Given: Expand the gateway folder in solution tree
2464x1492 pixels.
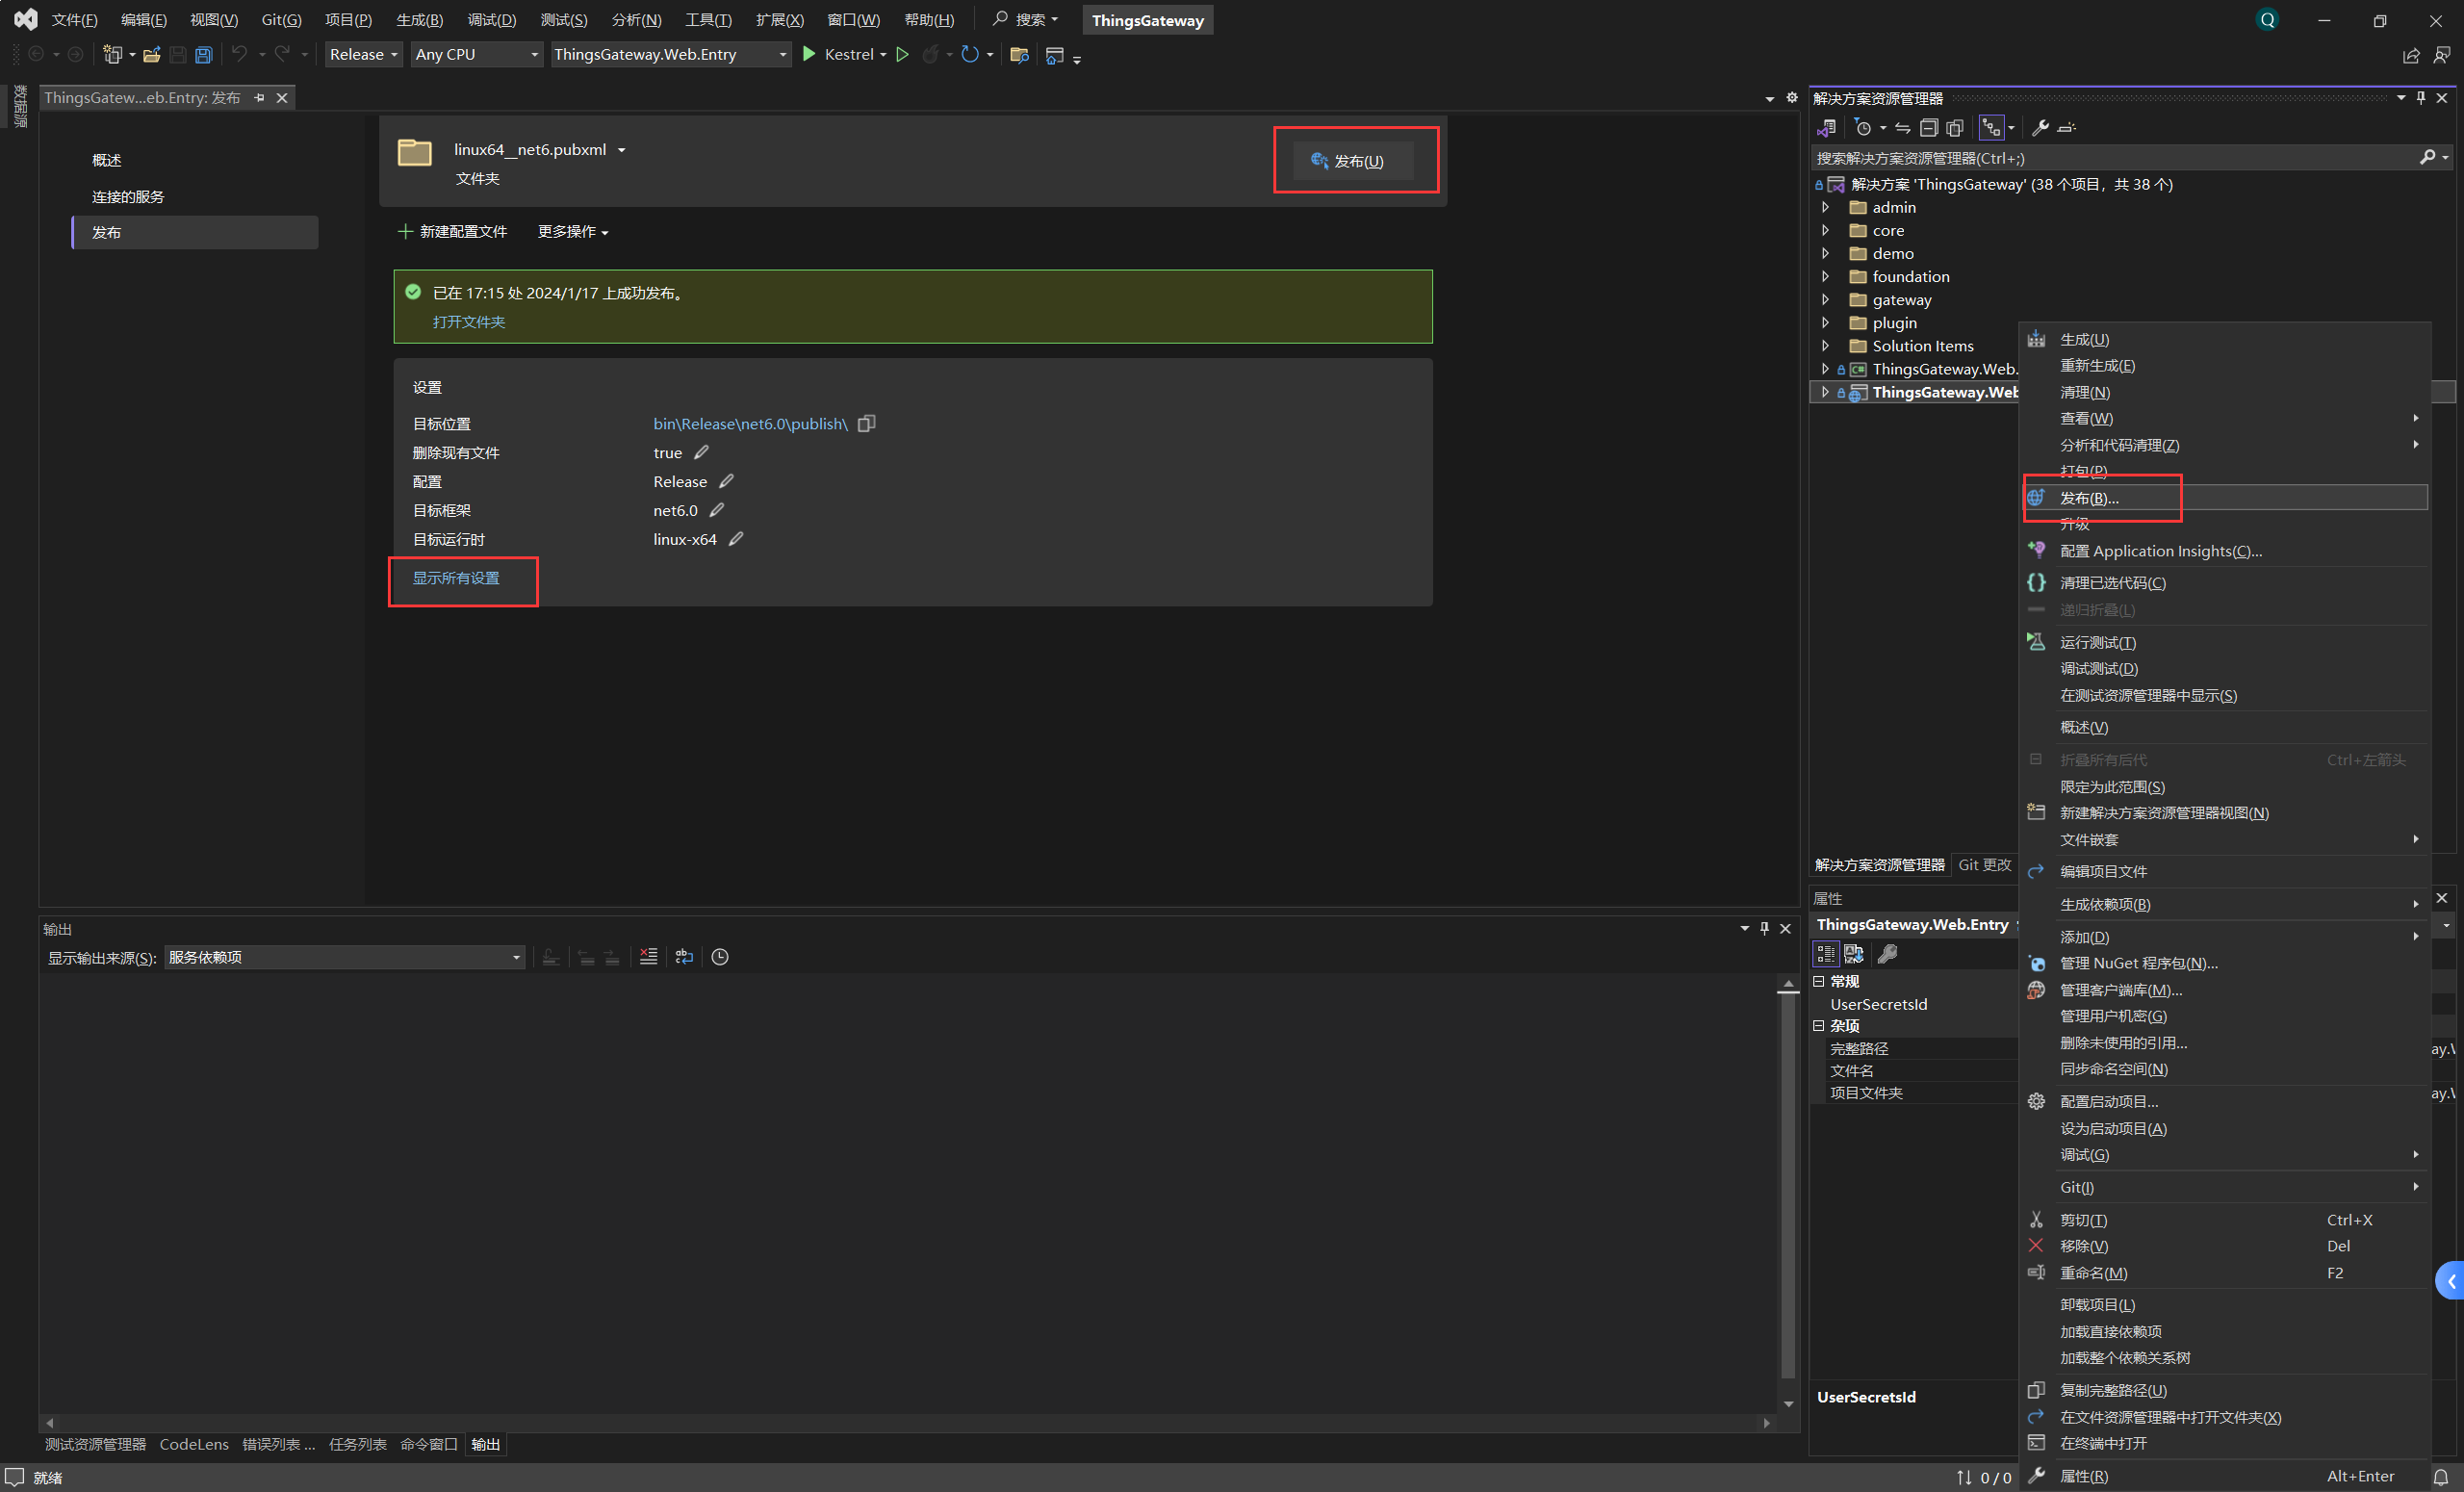Looking at the screenshot, I should 1826,300.
